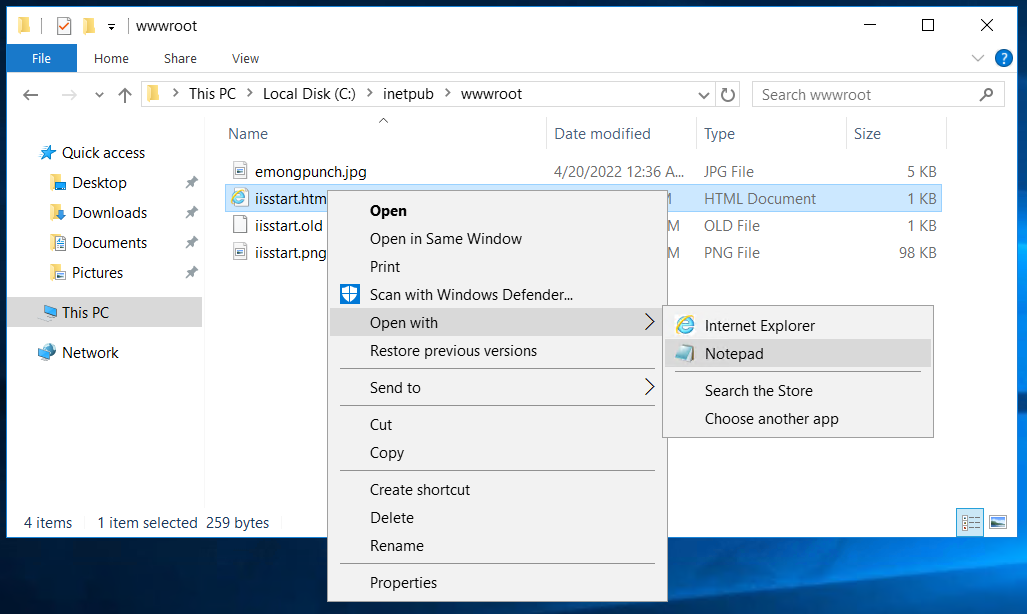Click the Windows Defender shield icon
This screenshot has height=614, width=1027.
pos(350,294)
